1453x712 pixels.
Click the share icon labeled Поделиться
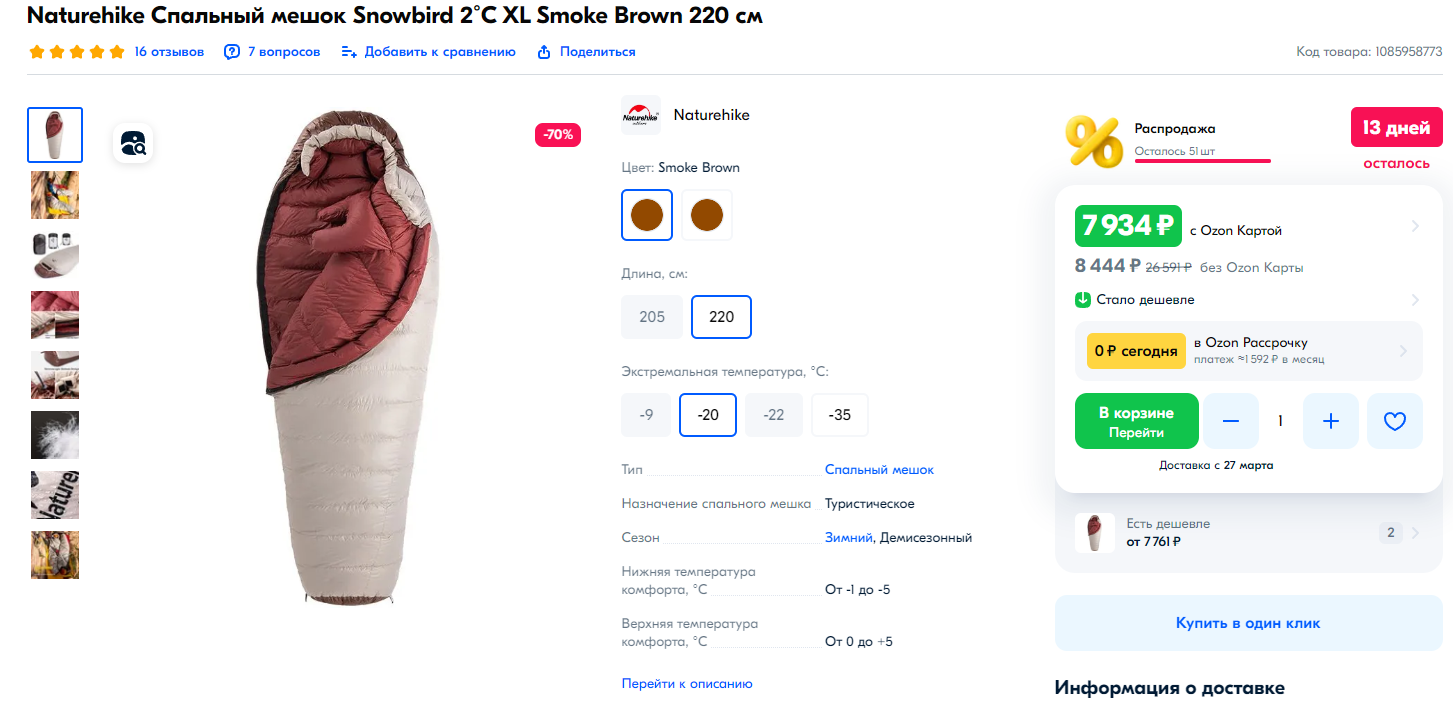(x=544, y=52)
